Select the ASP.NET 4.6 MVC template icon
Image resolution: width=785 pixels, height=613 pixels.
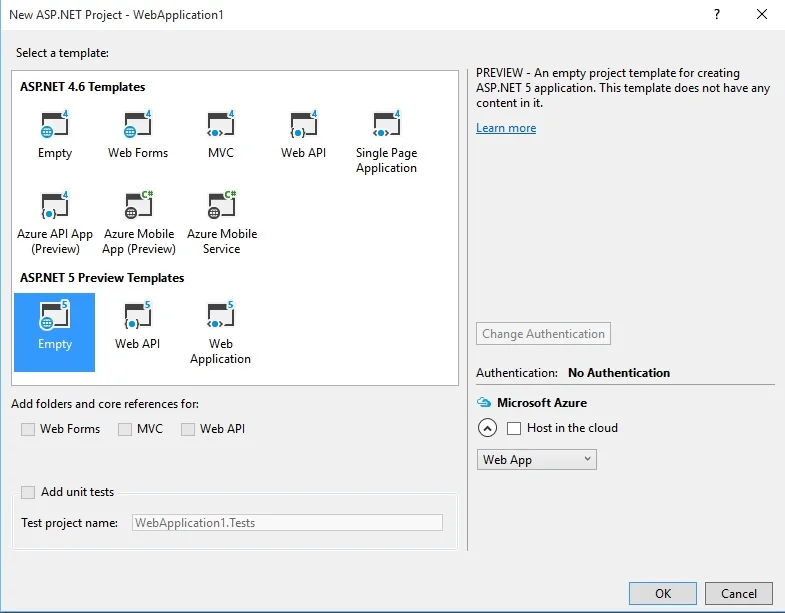pyautogui.click(x=221, y=124)
